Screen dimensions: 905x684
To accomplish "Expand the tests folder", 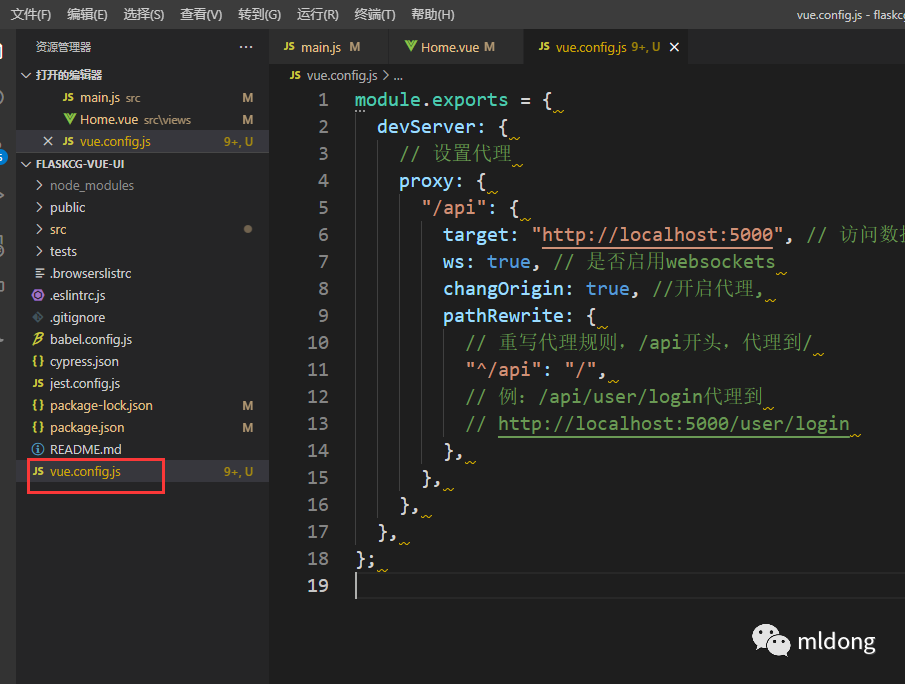I will pyautogui.click(x=38, y=251).
